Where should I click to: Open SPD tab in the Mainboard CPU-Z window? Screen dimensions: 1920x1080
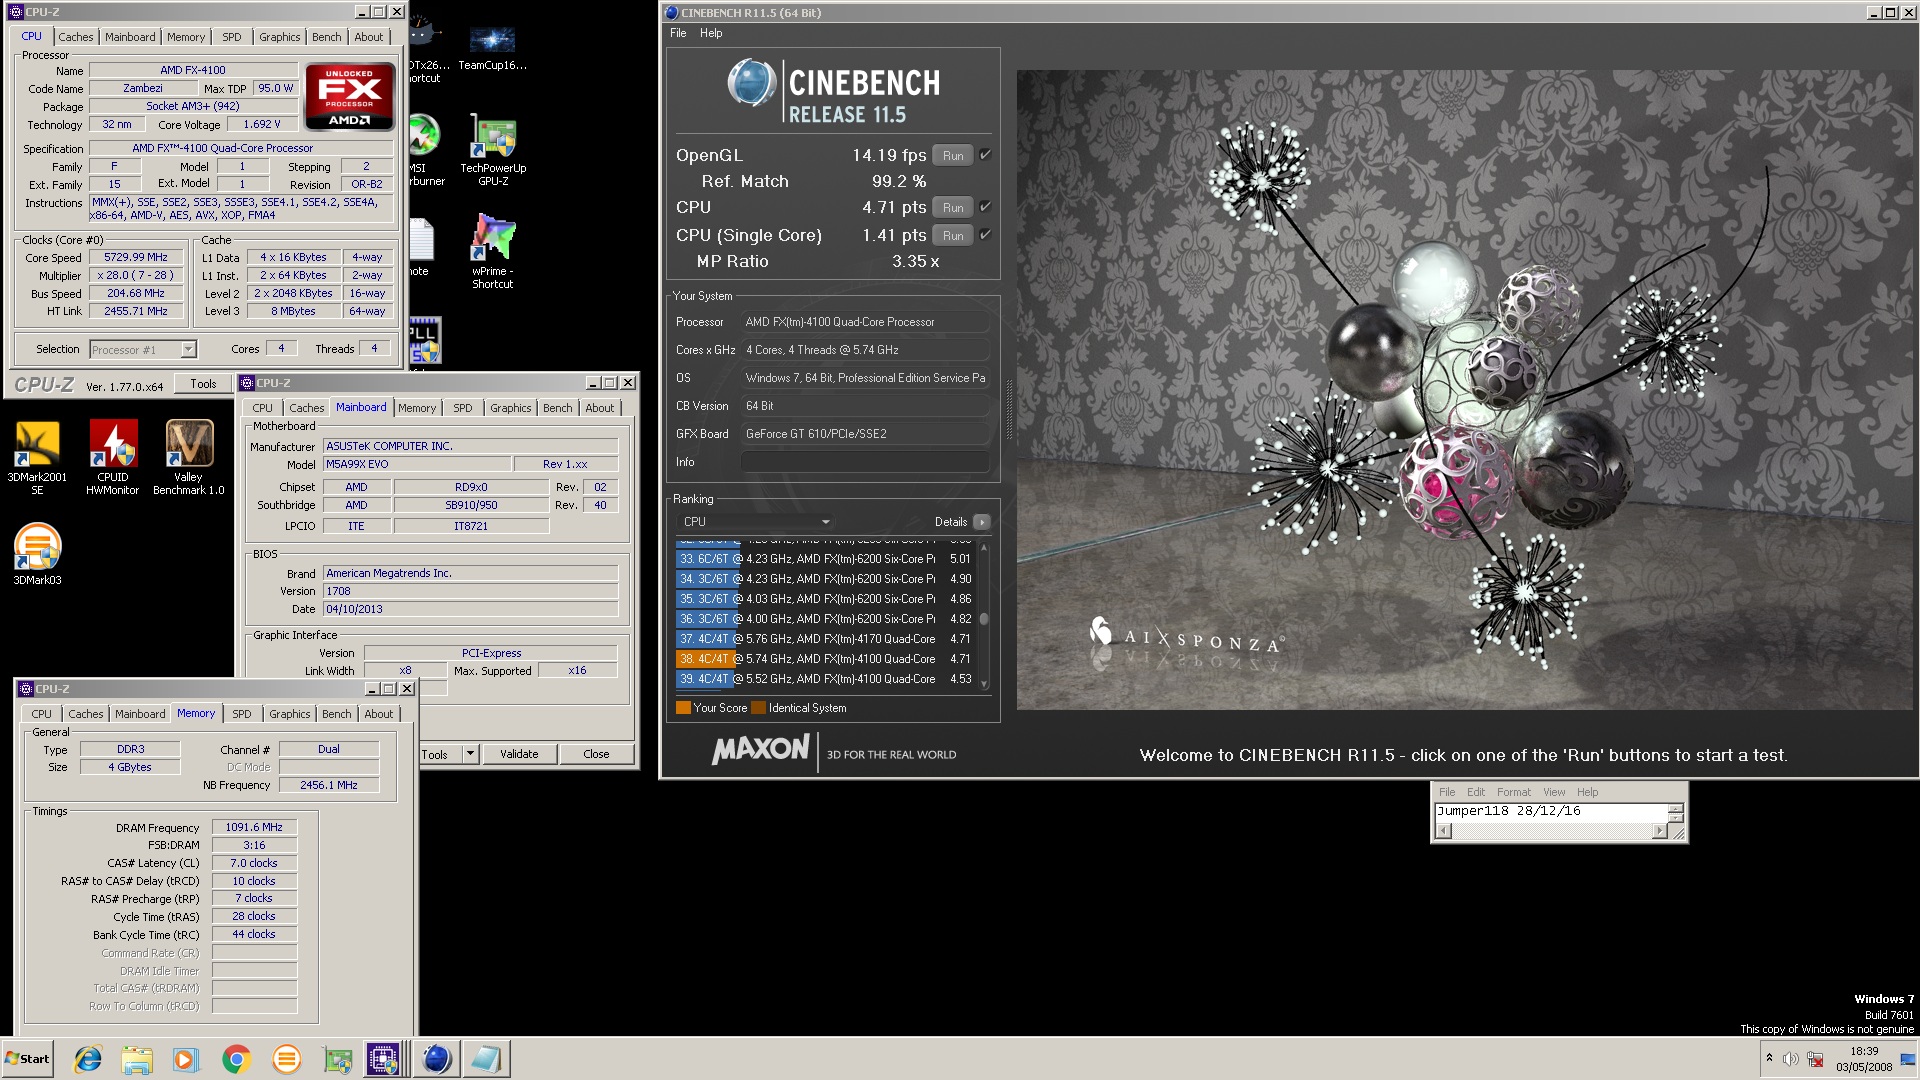[462, 408]
